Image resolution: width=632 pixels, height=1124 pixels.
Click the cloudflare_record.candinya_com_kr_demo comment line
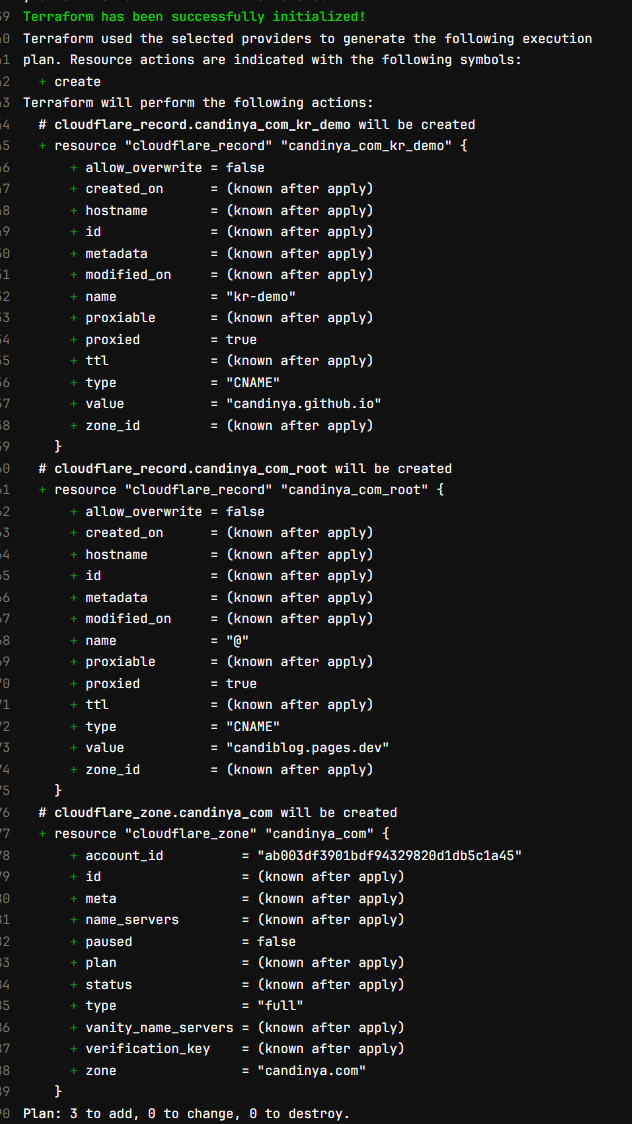click(257, 124)
